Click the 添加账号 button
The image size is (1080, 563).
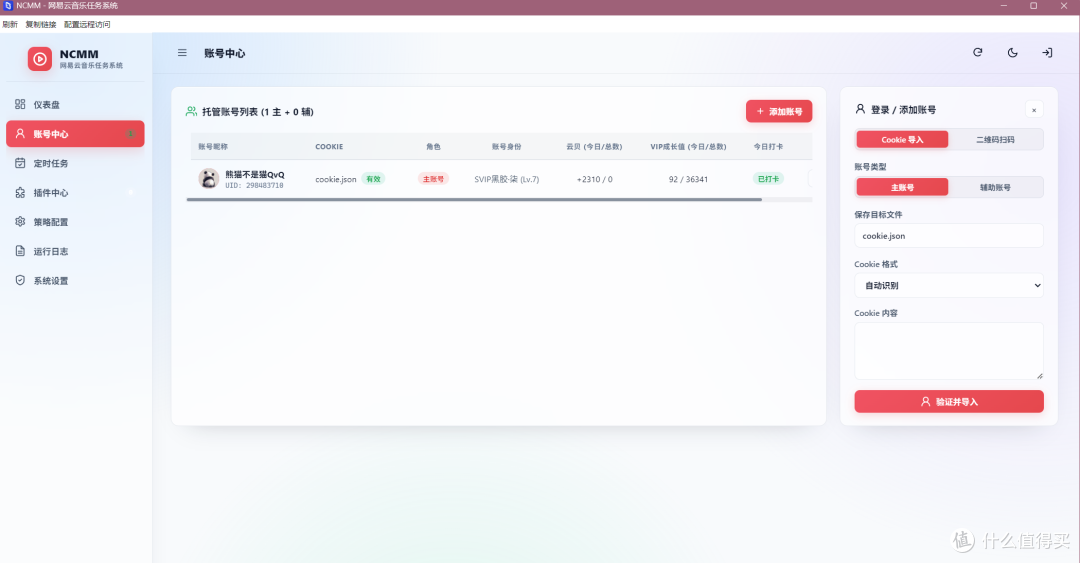click(779, 112)
